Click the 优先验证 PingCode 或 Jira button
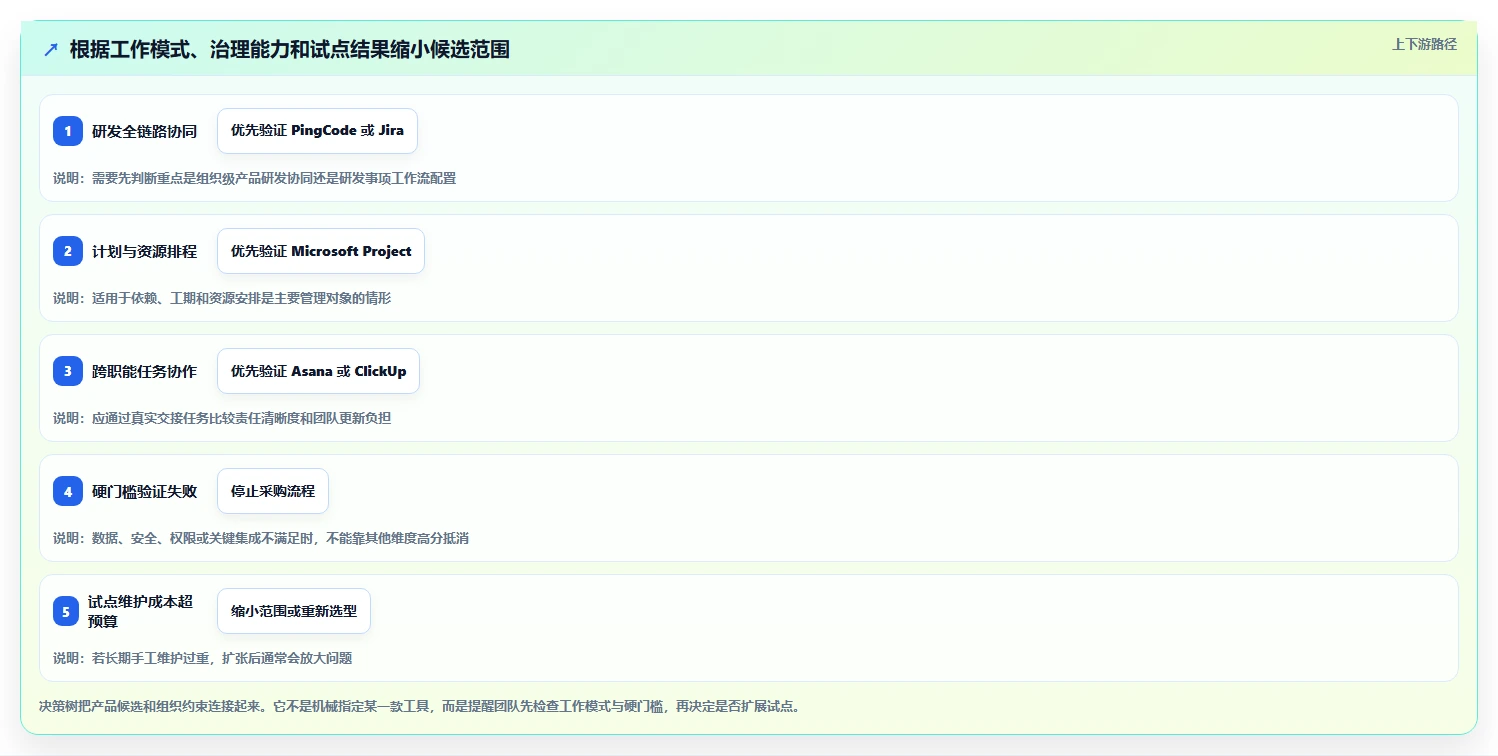 pyautogui.click(x=317, y=131)
